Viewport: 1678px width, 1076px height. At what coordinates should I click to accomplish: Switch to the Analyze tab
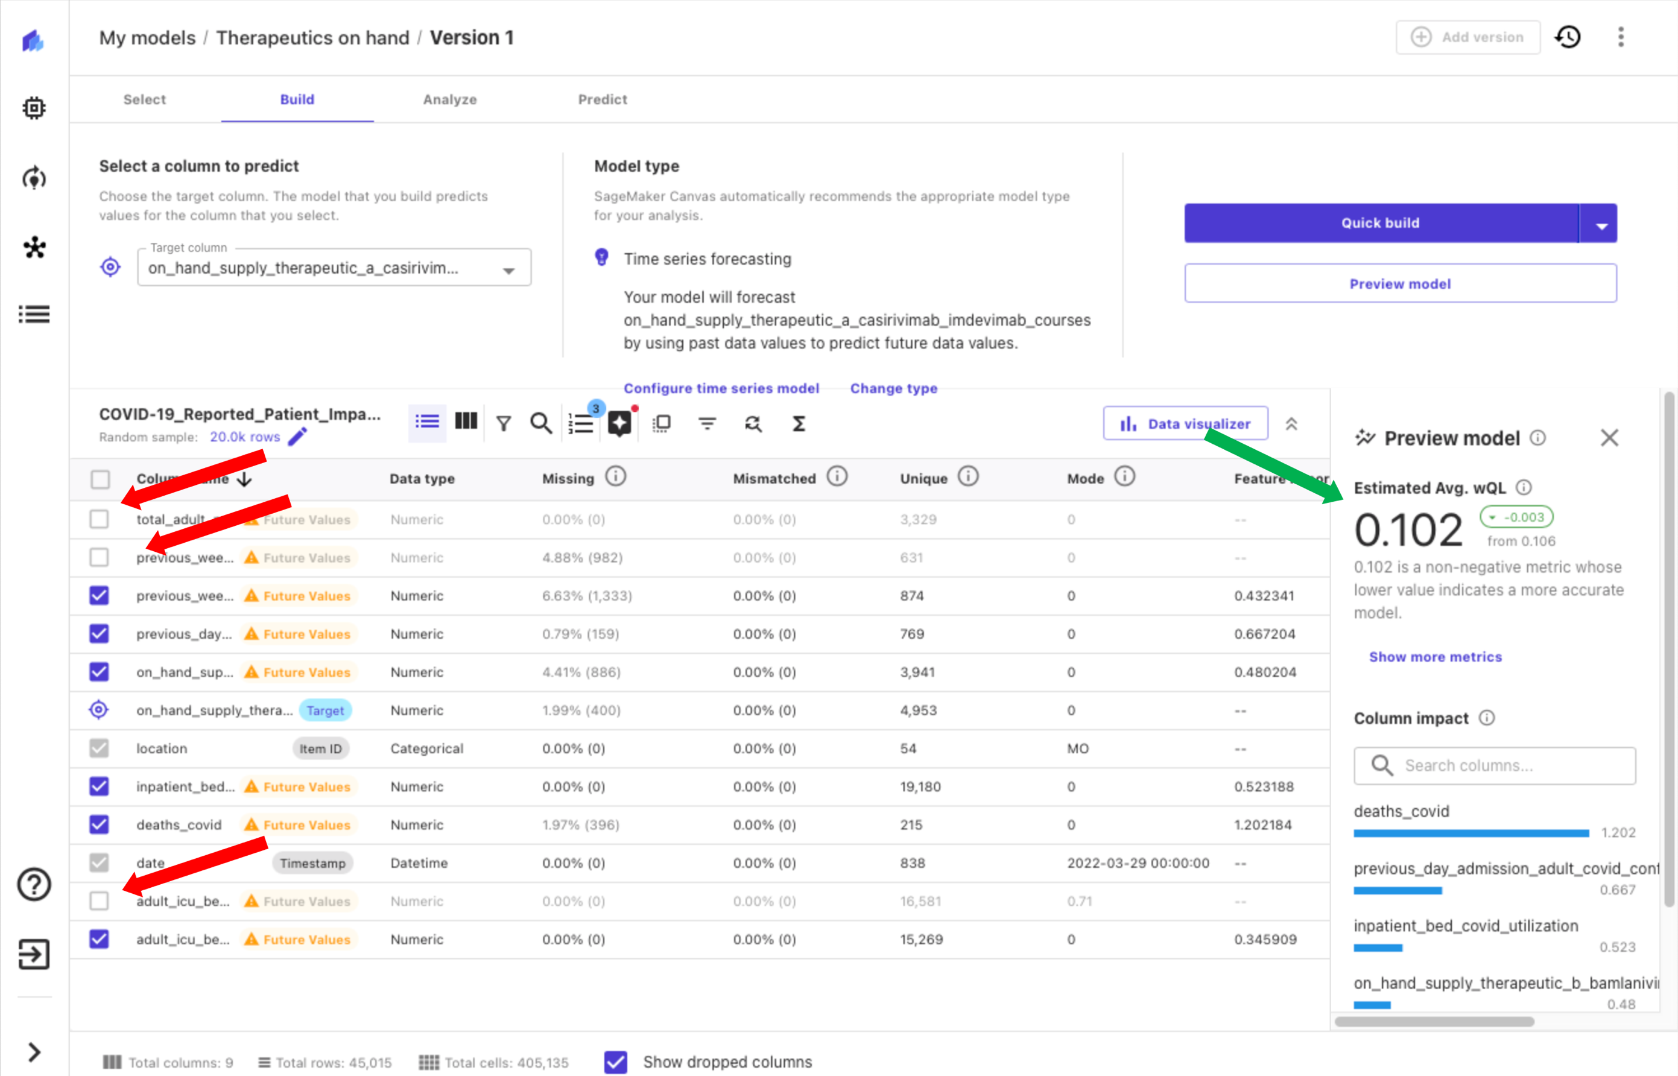click(450, 99)
